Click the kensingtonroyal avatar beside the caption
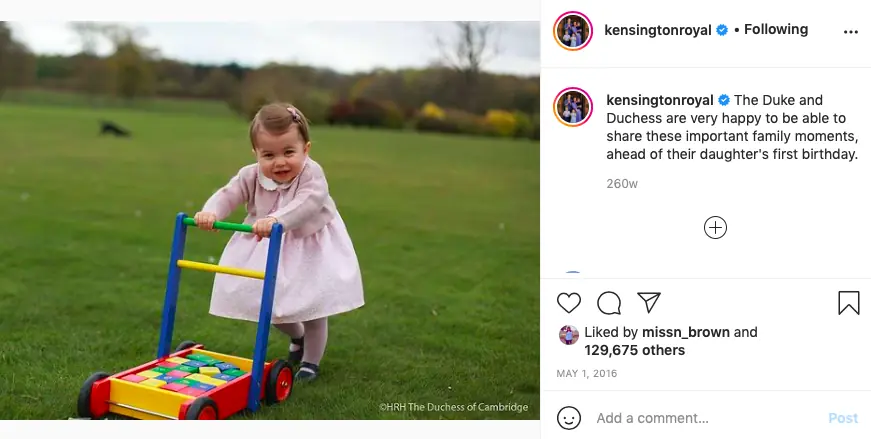This screenshot has height=439, width=871. click(573, 106)
